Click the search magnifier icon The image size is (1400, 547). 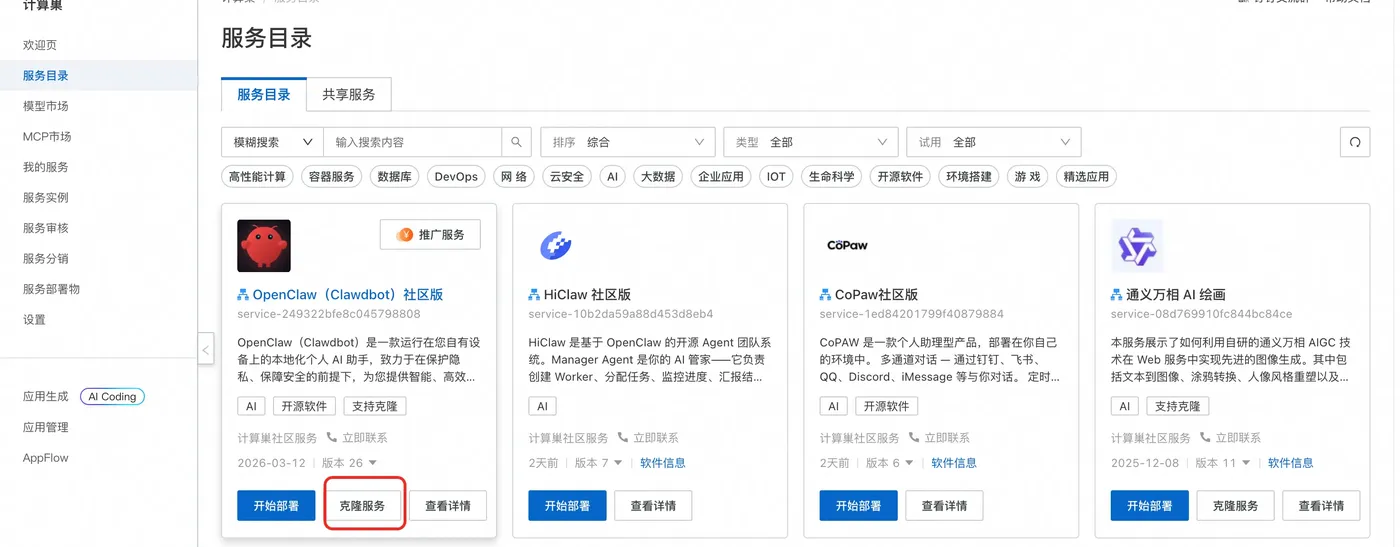click(516, 142)
